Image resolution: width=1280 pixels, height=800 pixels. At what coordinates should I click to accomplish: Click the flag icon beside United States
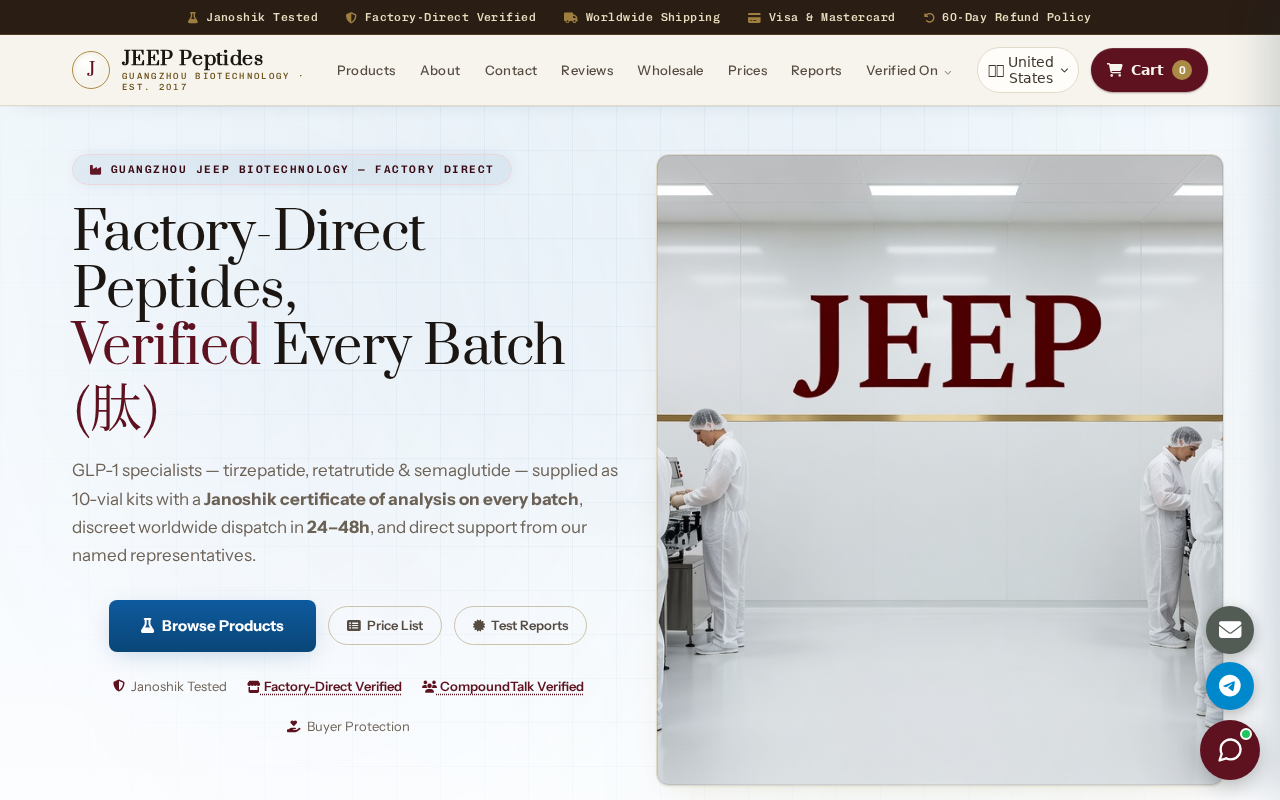point(996,70)
